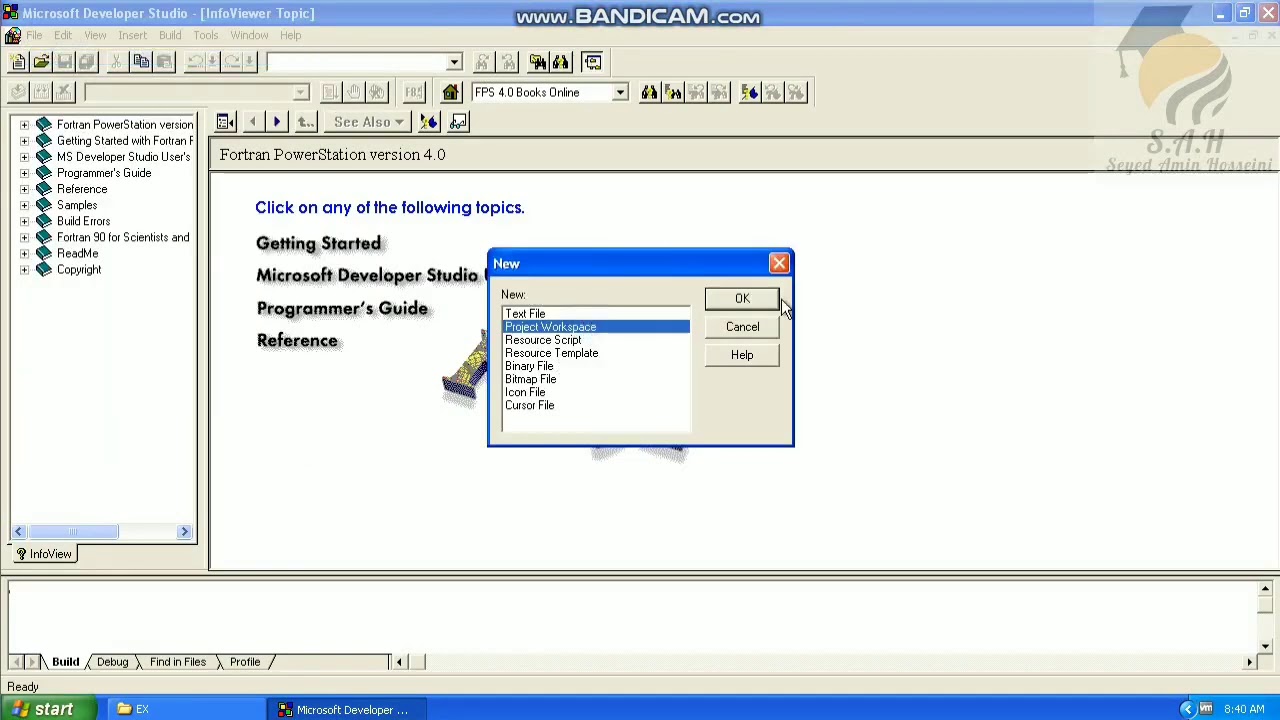The image size is (1280, 720).
Task: Open the Tools menu
Action: pyautogui.click(x=206, y=35)
